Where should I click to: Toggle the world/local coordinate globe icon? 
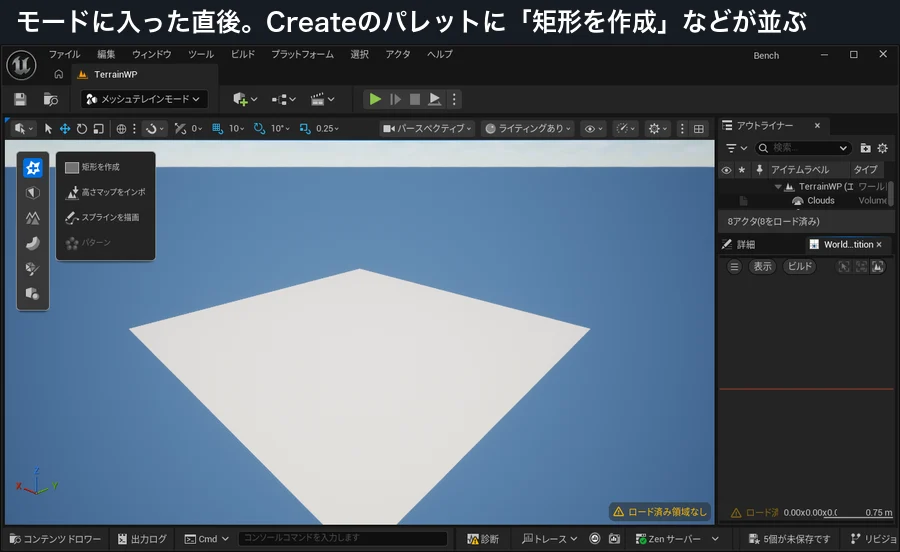121,129
